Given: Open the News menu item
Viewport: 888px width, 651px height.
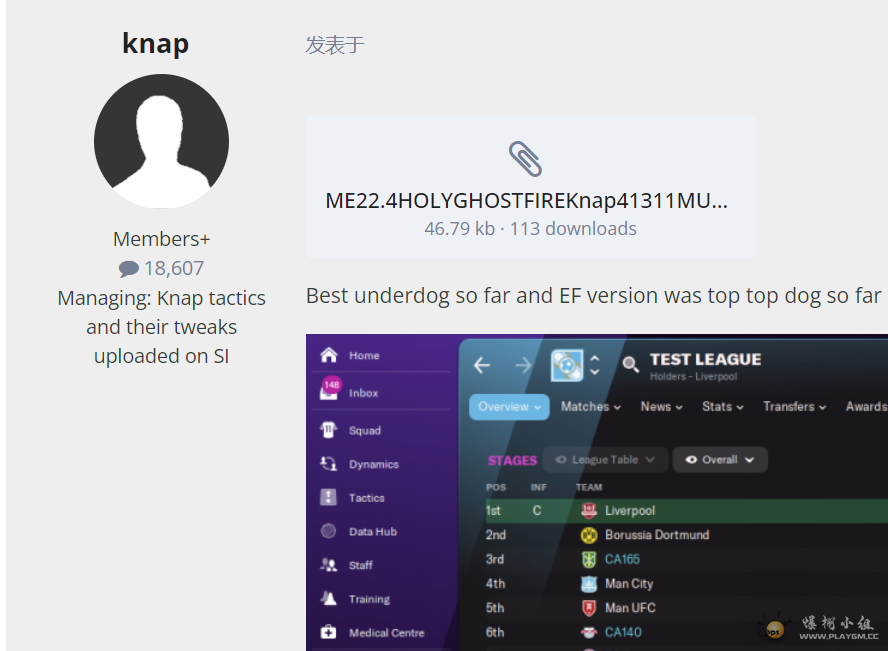Looking at the screenshot, I should coord(661,407).
